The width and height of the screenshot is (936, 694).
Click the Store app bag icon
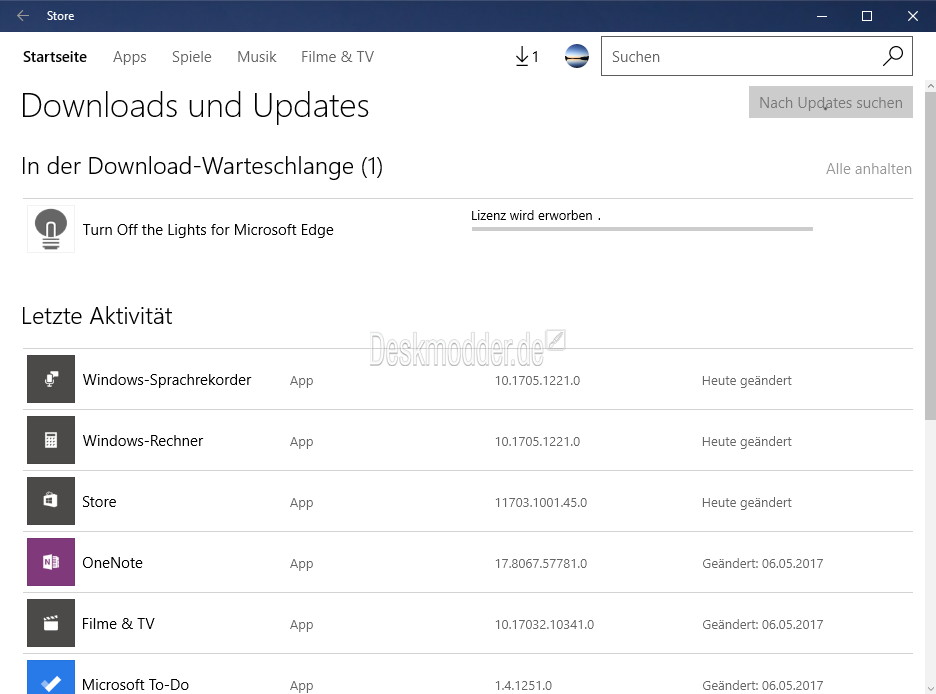point(51,501)
